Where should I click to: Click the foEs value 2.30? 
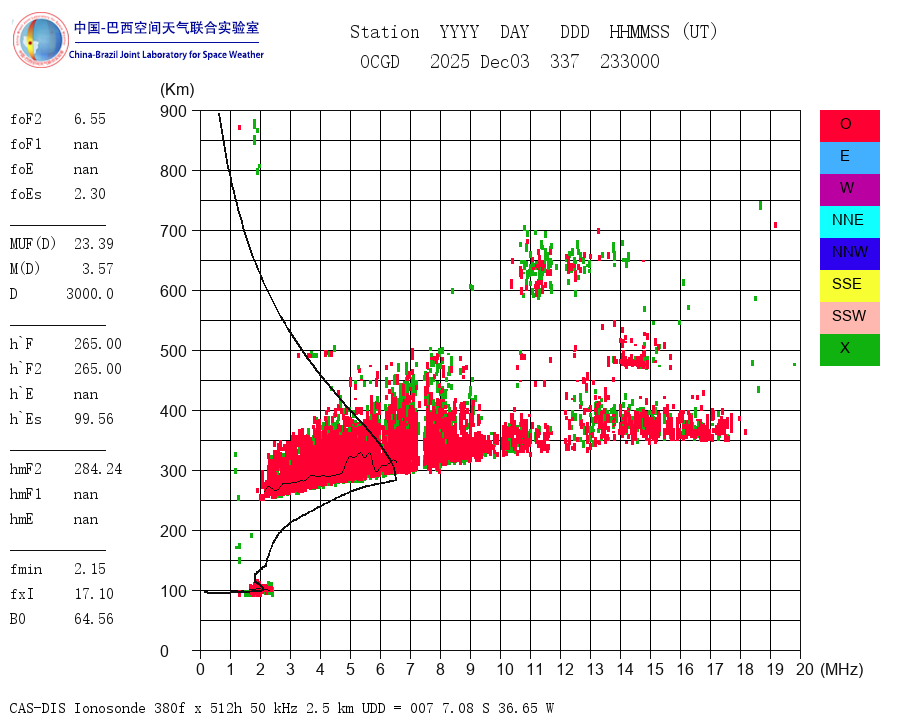(x=90, y=194)
